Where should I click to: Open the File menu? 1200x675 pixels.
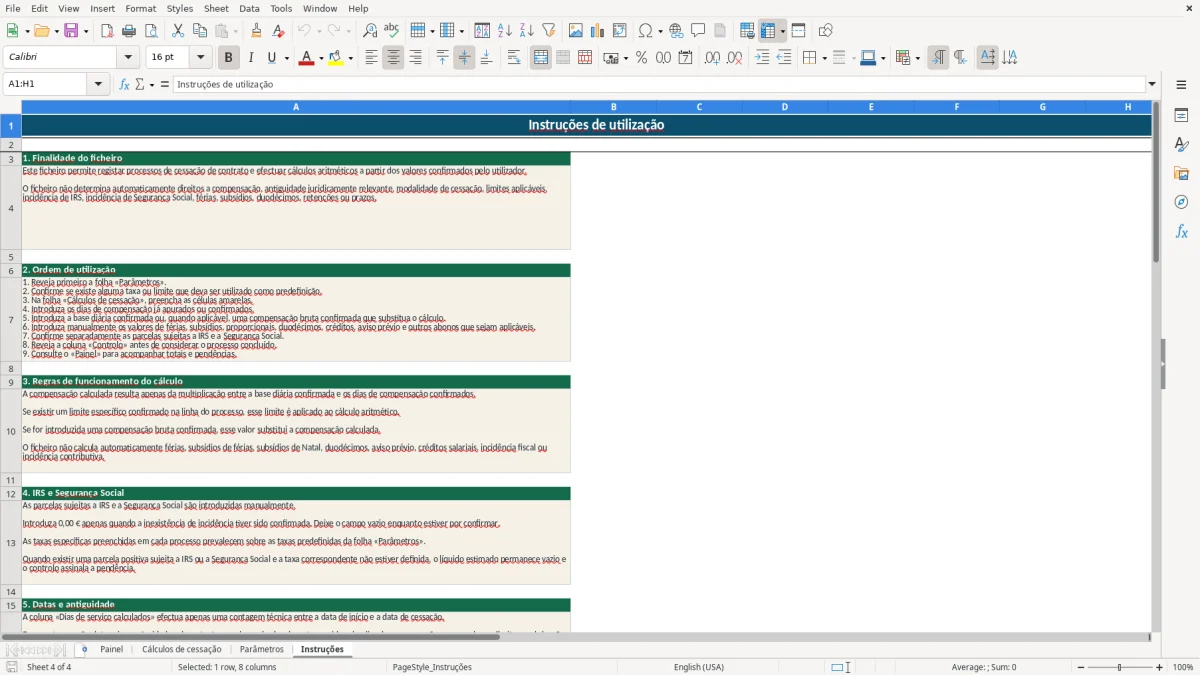pyautogui.click(x=13, y=8)
